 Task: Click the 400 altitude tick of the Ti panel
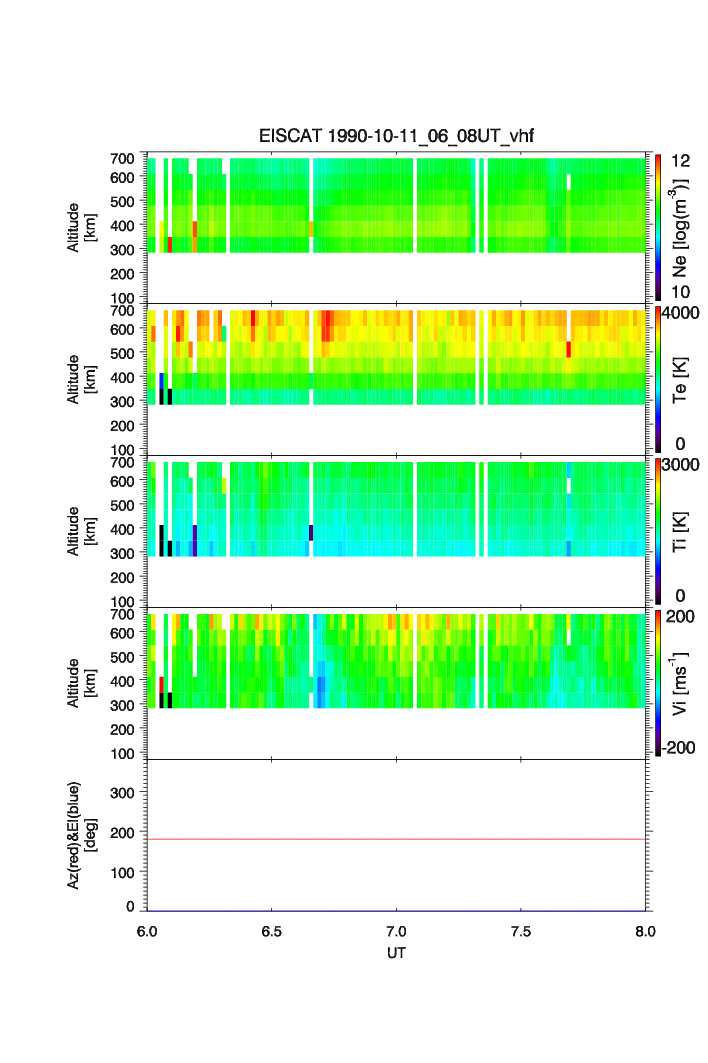123,529
